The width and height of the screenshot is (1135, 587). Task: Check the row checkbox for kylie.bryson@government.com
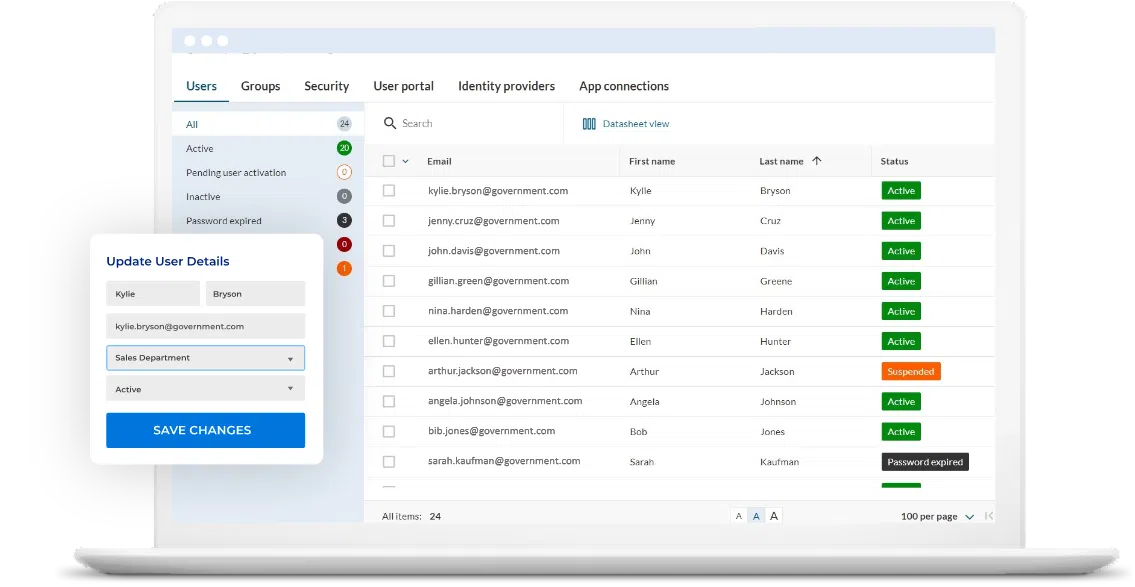click(389, 190)
